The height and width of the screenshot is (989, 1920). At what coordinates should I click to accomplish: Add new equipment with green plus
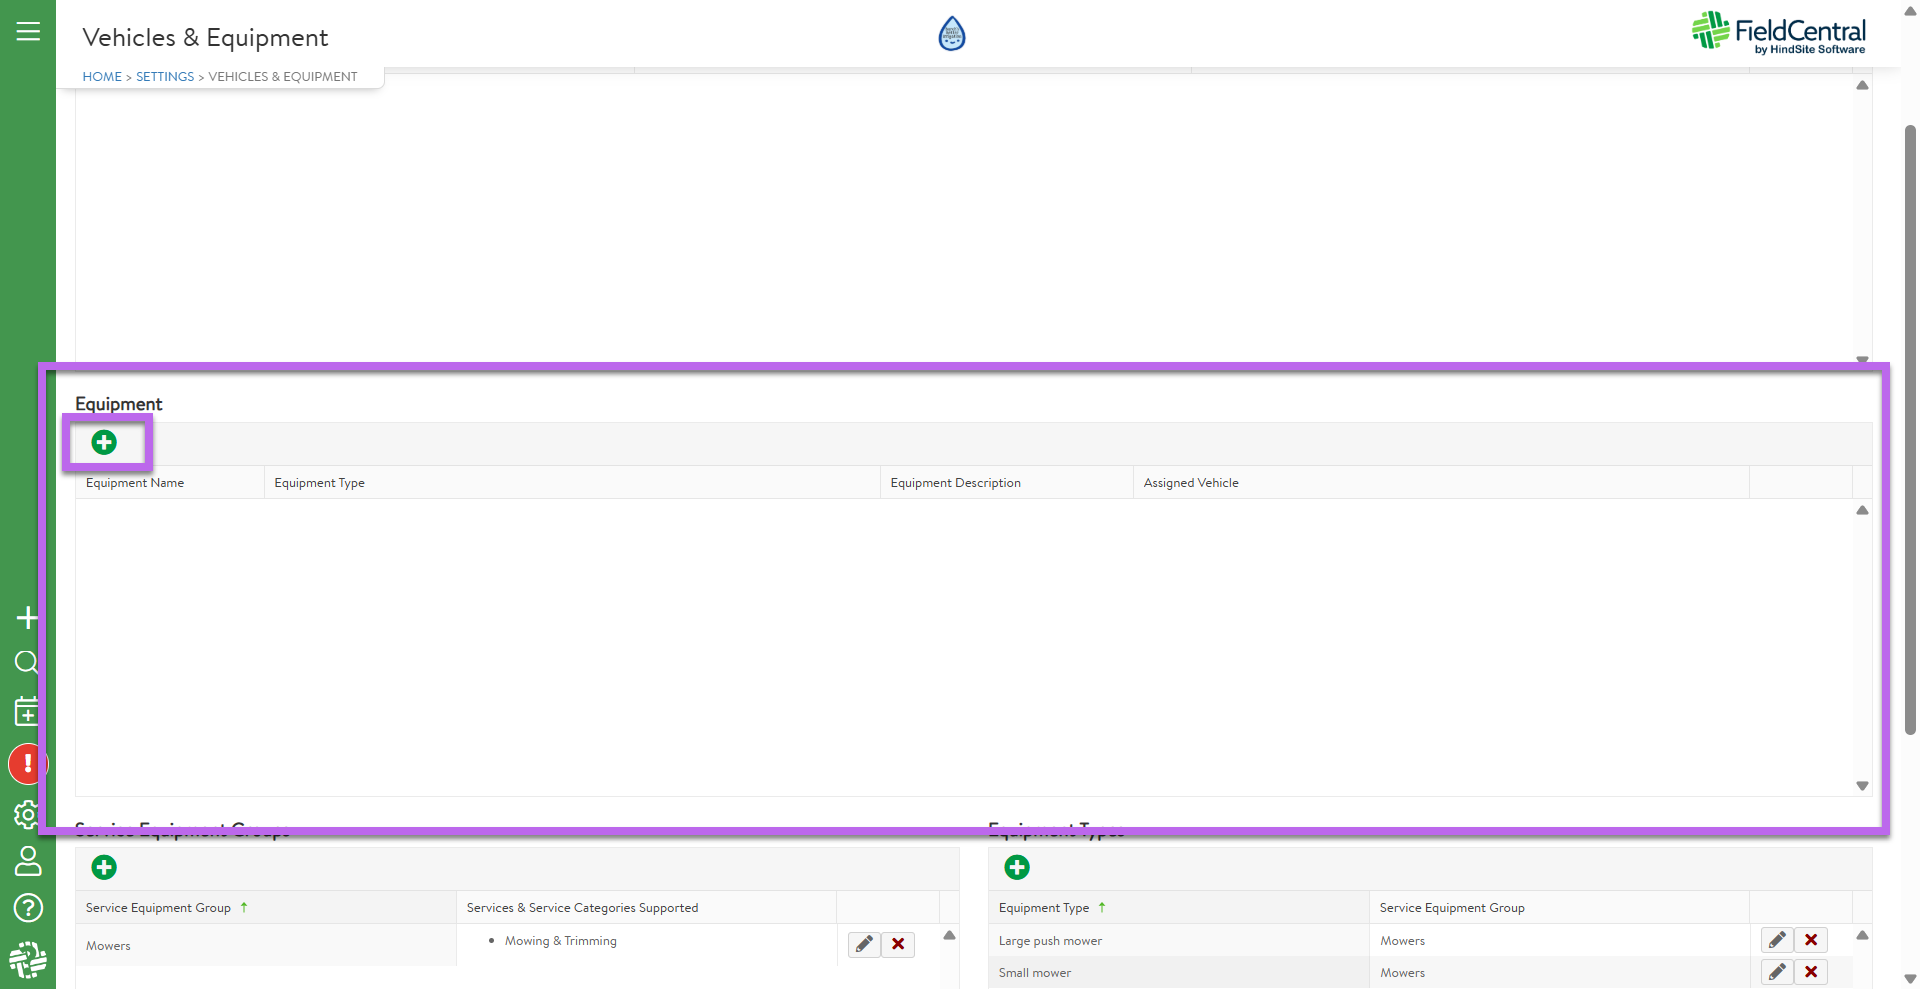pyautogui.click(x=104, y=443)
